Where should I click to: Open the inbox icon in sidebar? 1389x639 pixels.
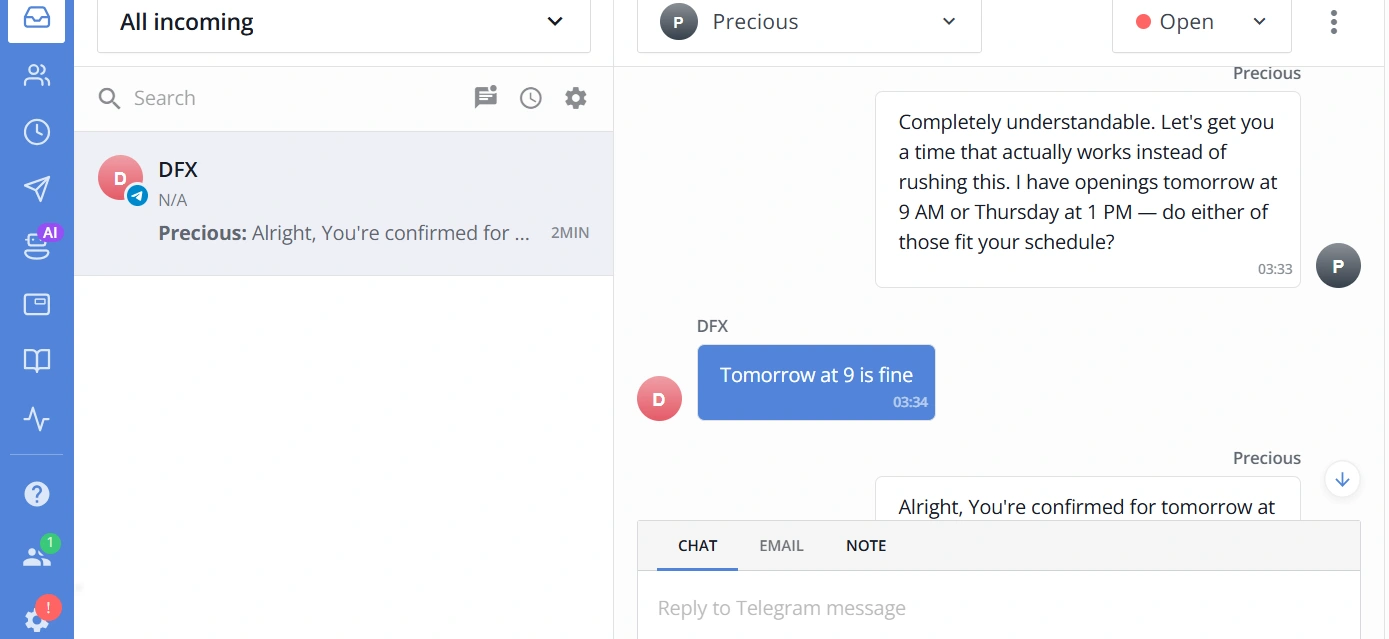pyautogui.click(x=37, y=18)
